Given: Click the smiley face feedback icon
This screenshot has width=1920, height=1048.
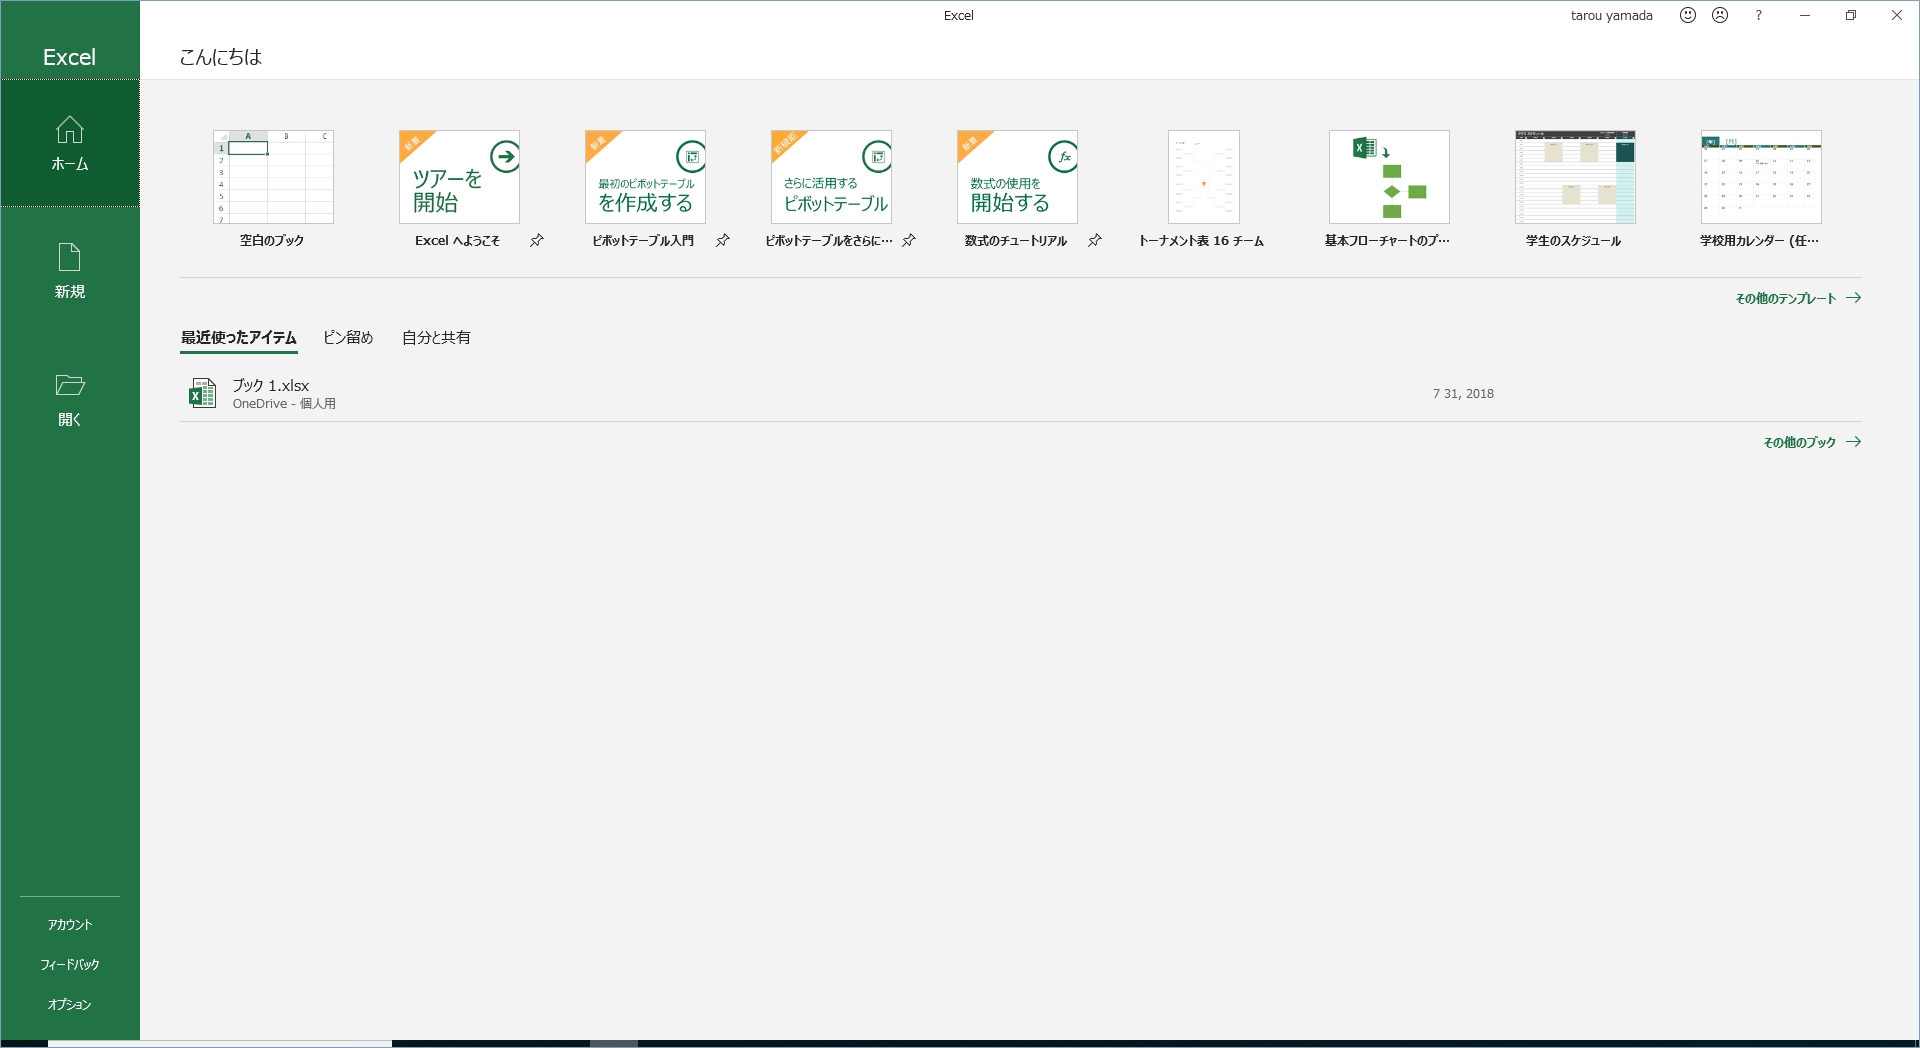Looking at the screenshot, I should click(x=1688, y=15).
